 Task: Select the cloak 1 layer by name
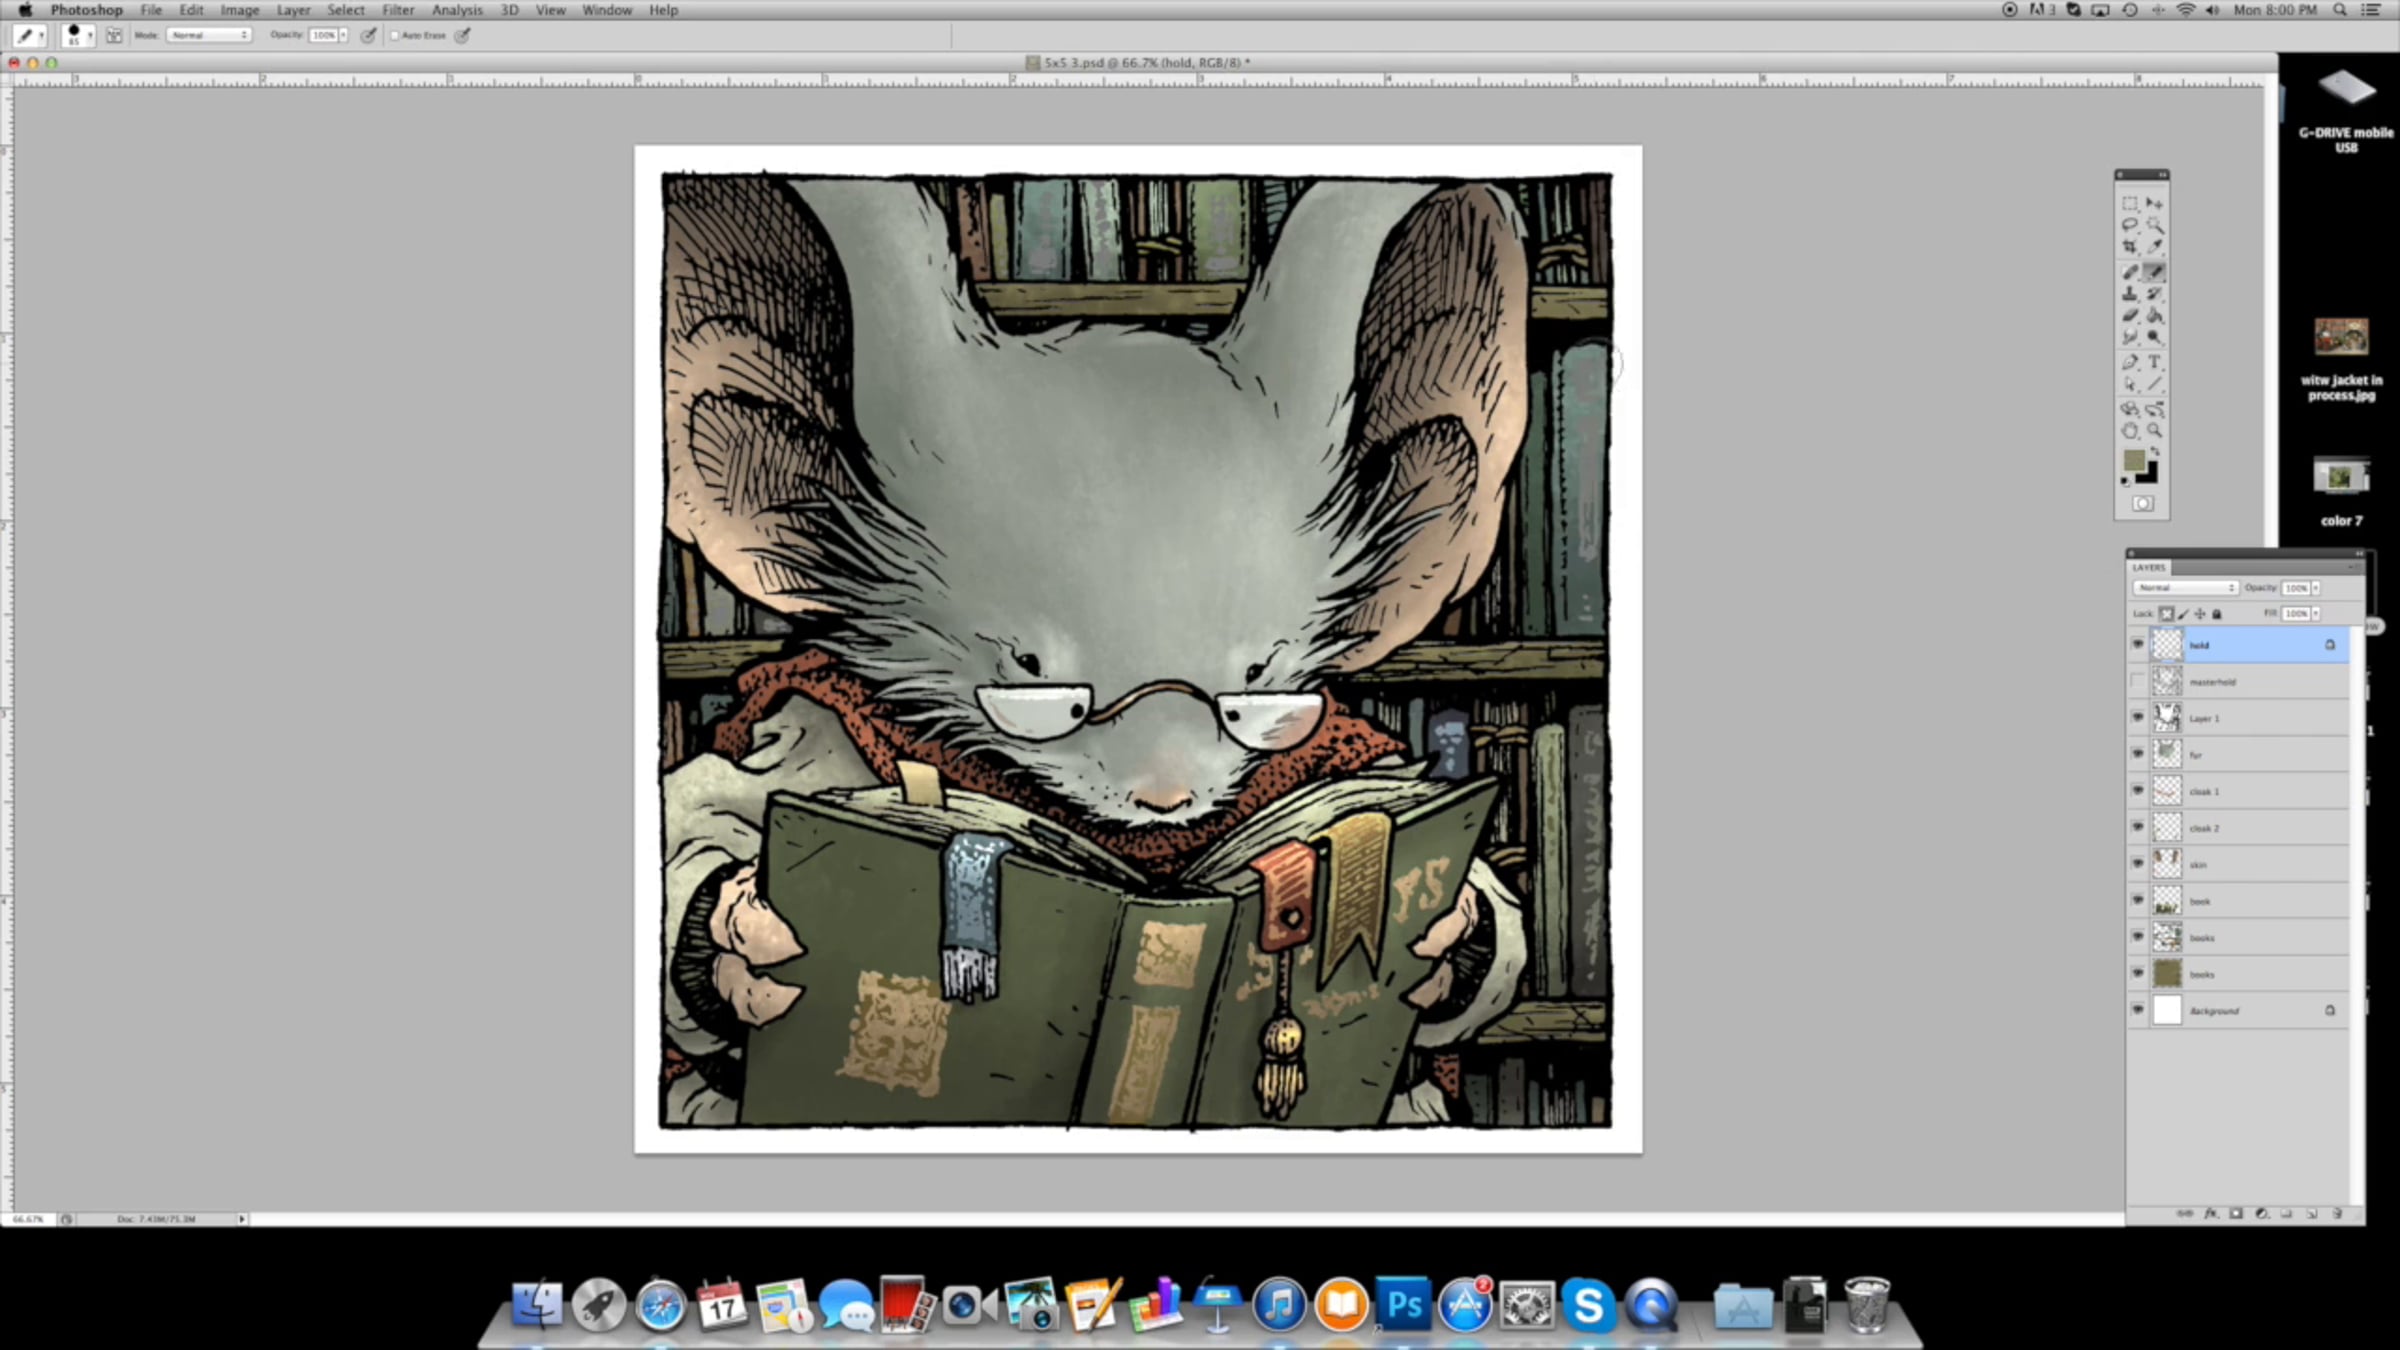tap(2204, 792)
